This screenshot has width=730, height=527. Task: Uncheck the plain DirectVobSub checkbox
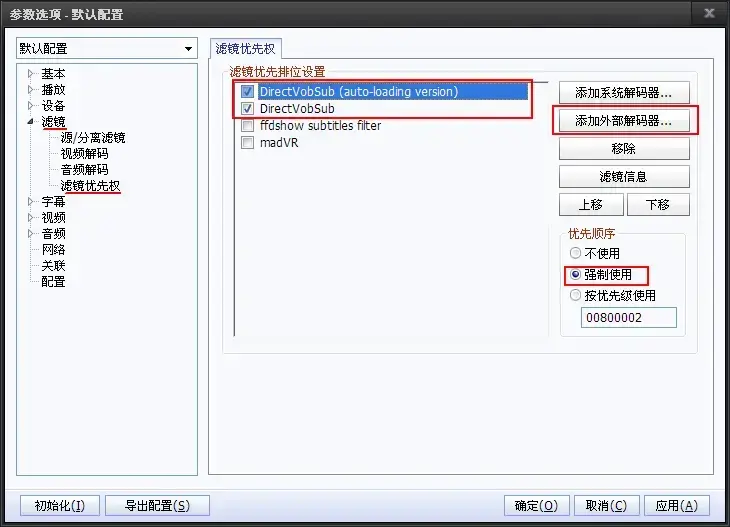click(247, 109)
